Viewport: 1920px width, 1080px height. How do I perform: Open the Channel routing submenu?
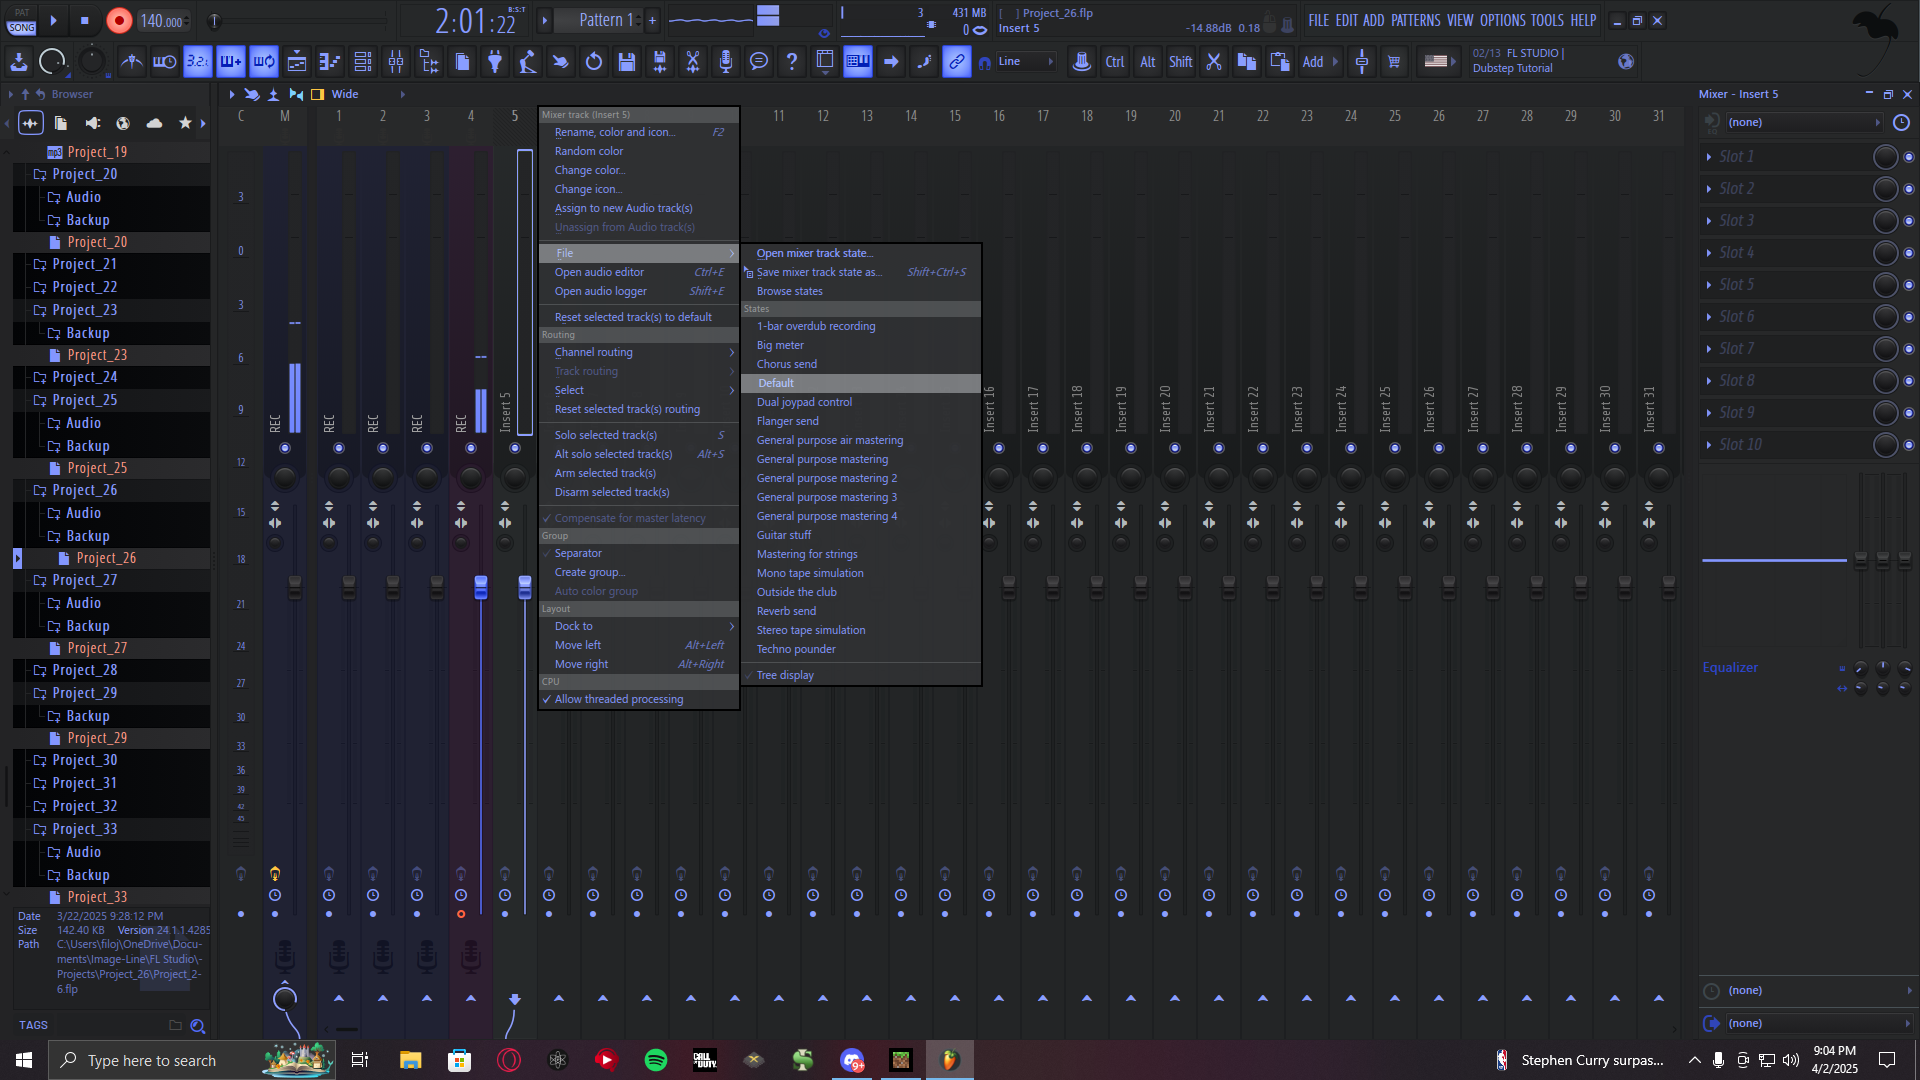pos(593,352)
